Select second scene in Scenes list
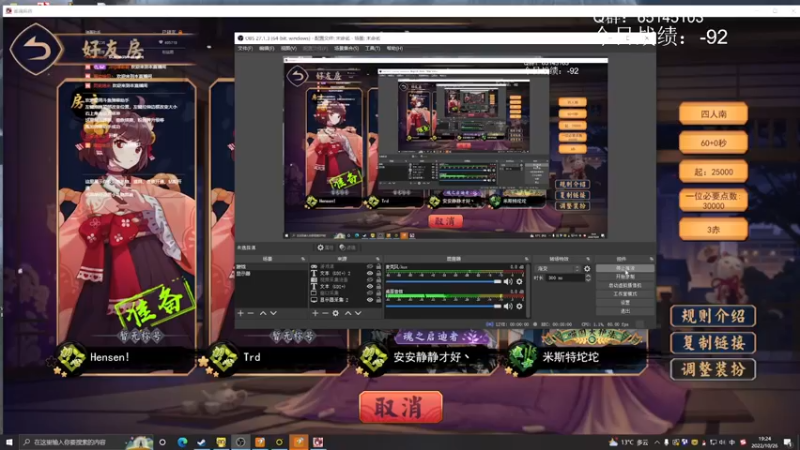 tap(271, 273)
